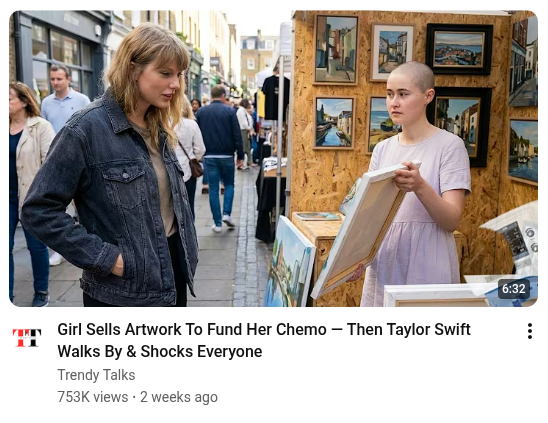
Task: Click the canal painting in wooden frame on board
Action: click(x=334, y=122)
